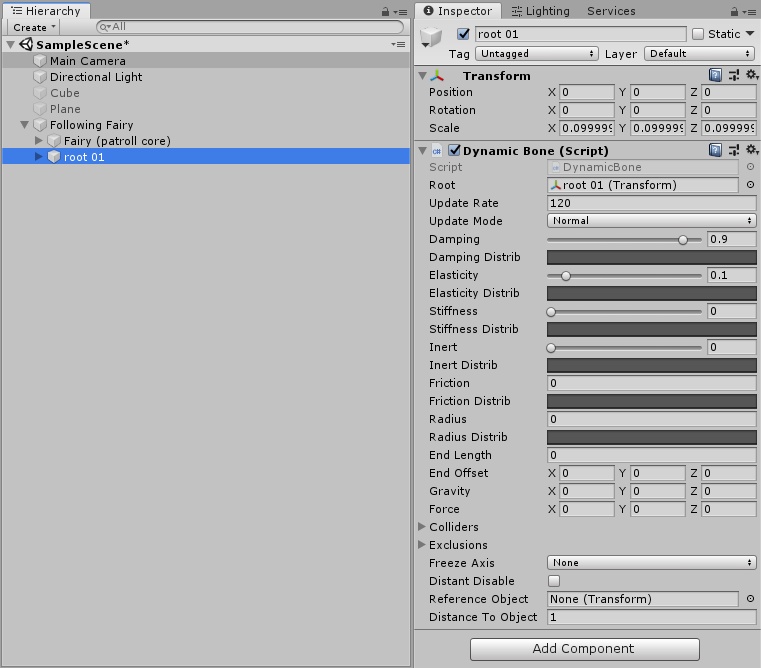761x668 pixels.
Task: Click the Dynamic Bone C# script icon
Action: 437,150
